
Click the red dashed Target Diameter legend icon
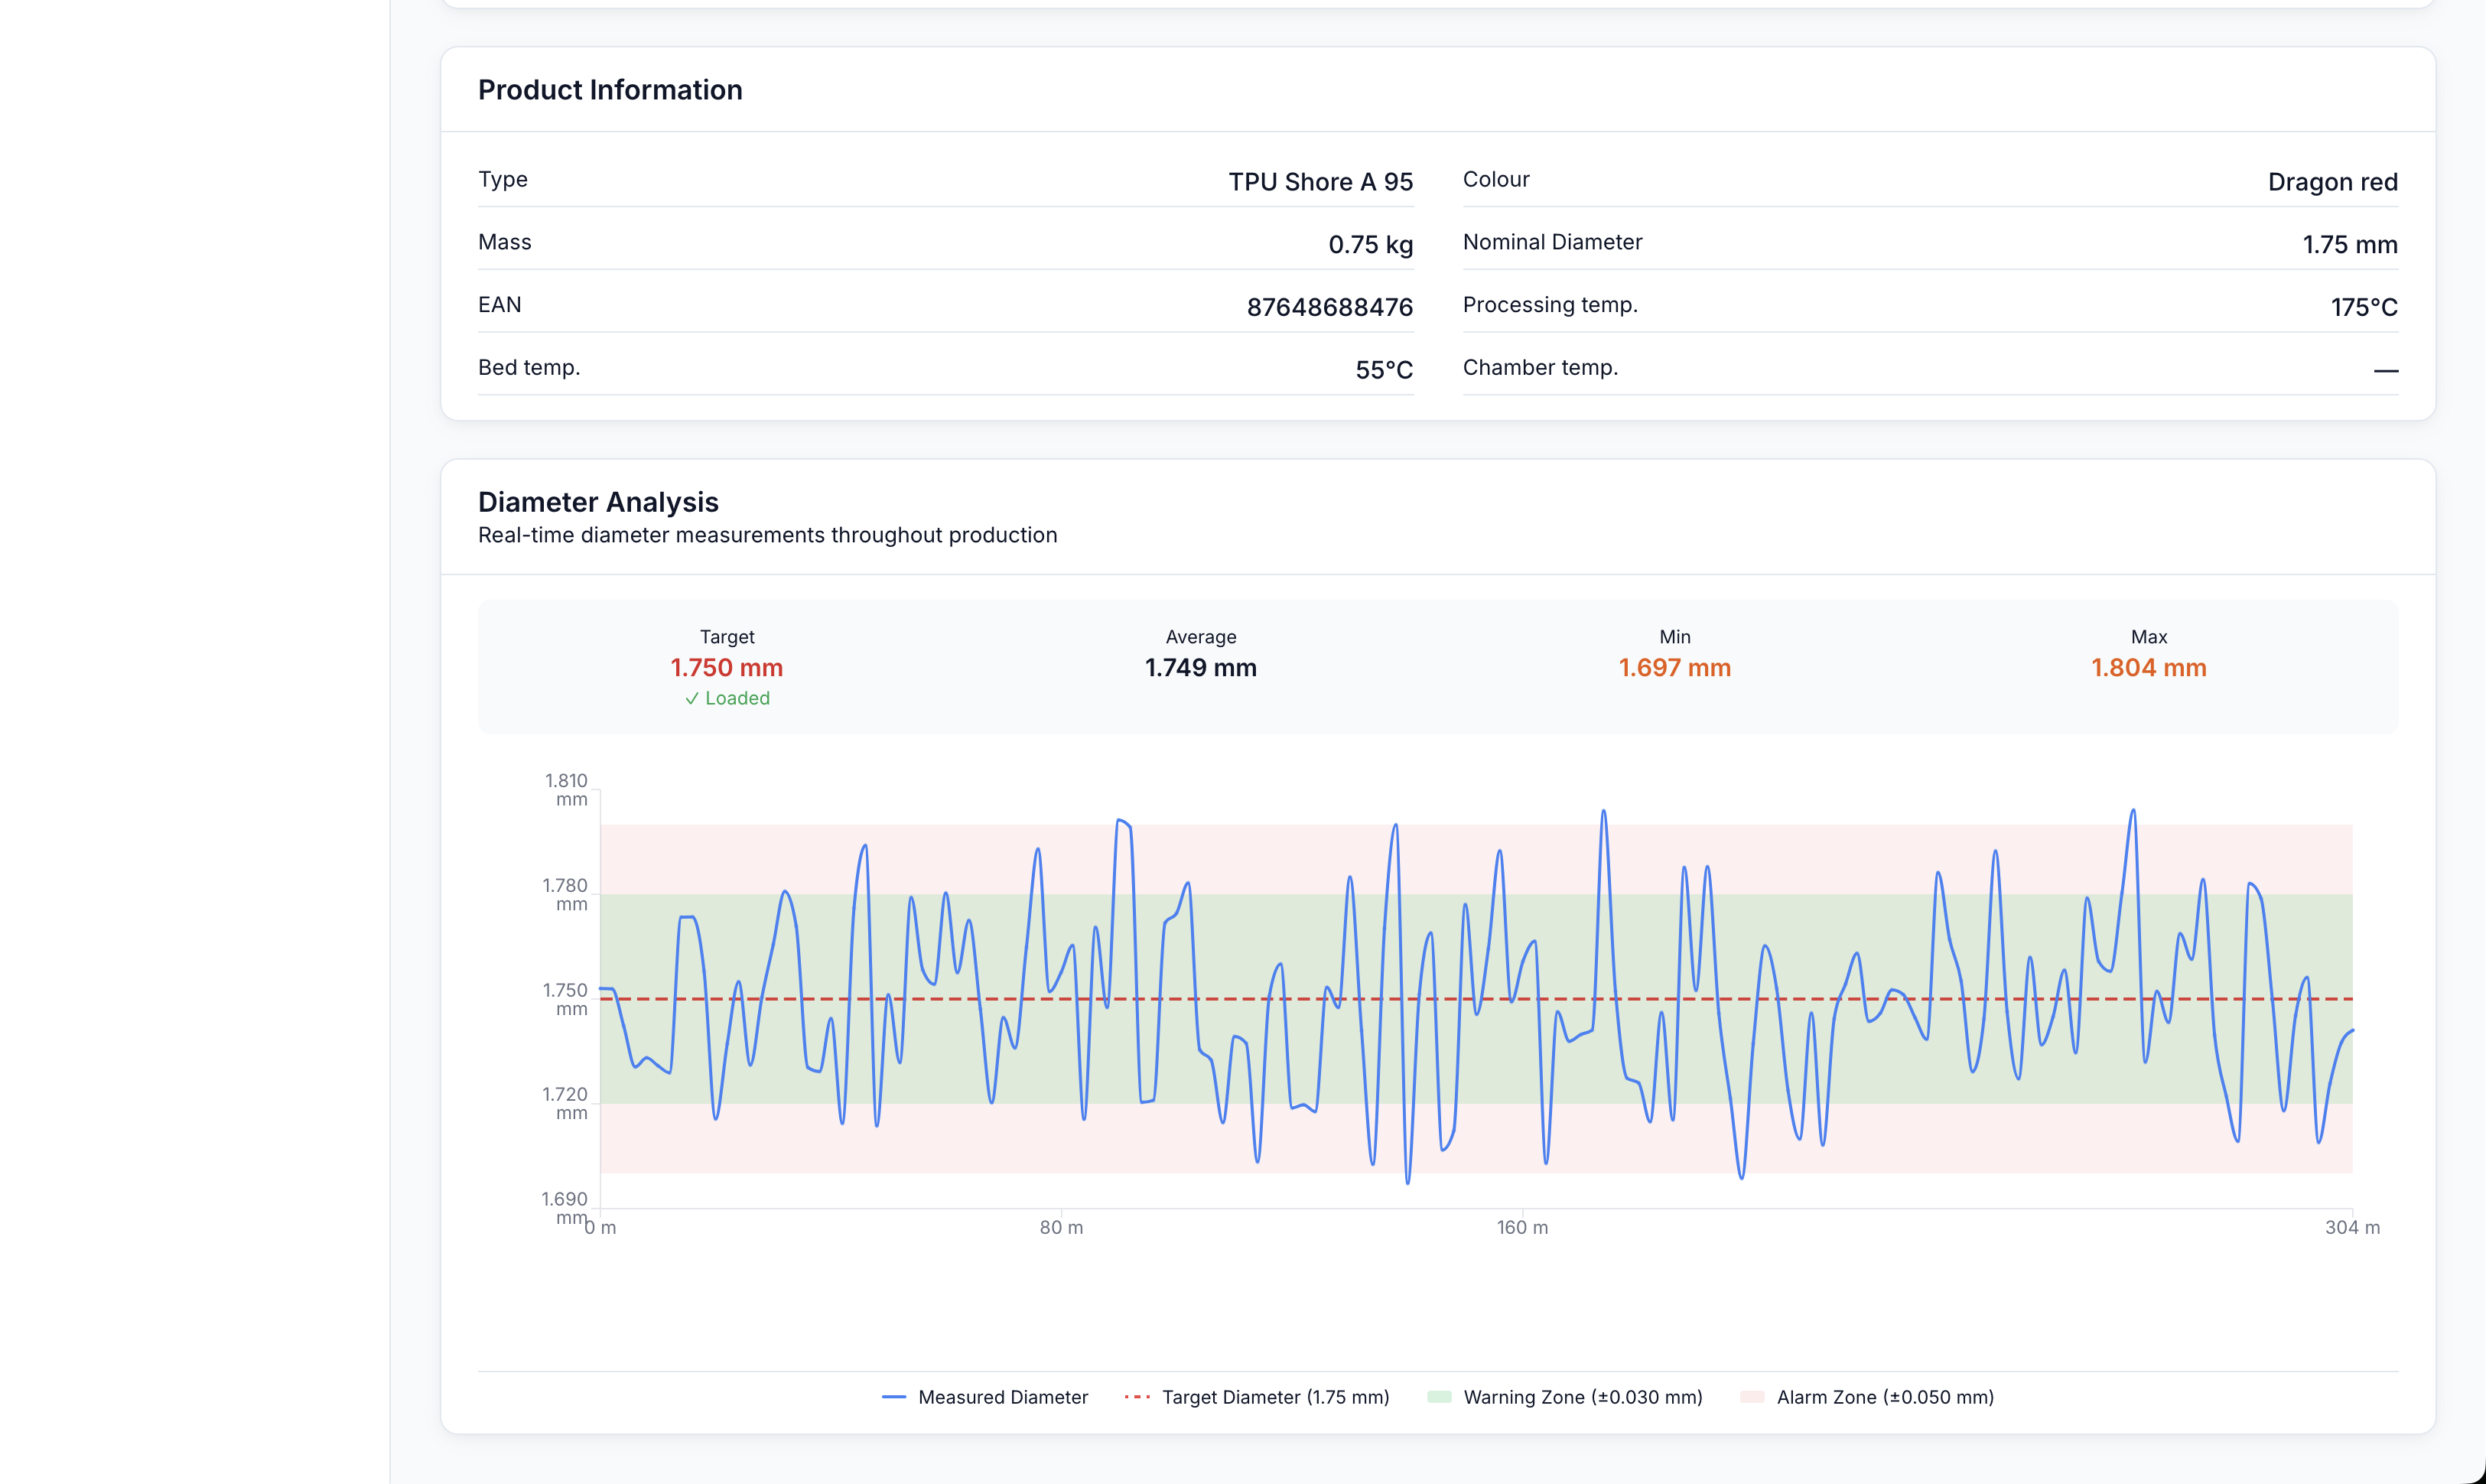click(1137, 1397)
